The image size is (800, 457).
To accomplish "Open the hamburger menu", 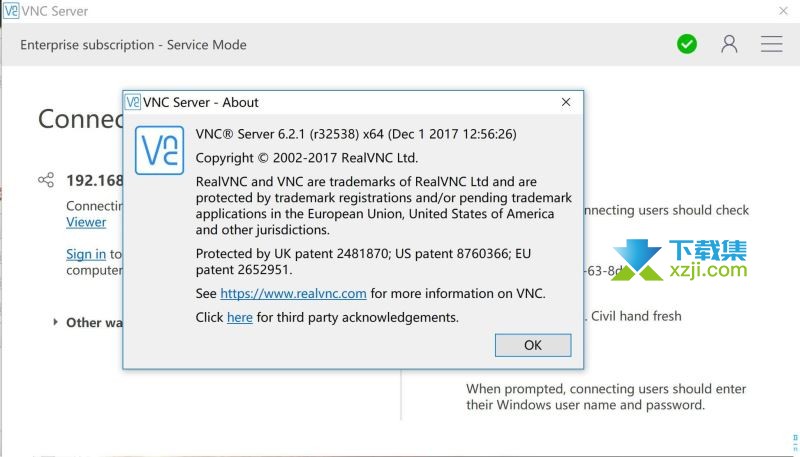I will (x=771, y=44).
